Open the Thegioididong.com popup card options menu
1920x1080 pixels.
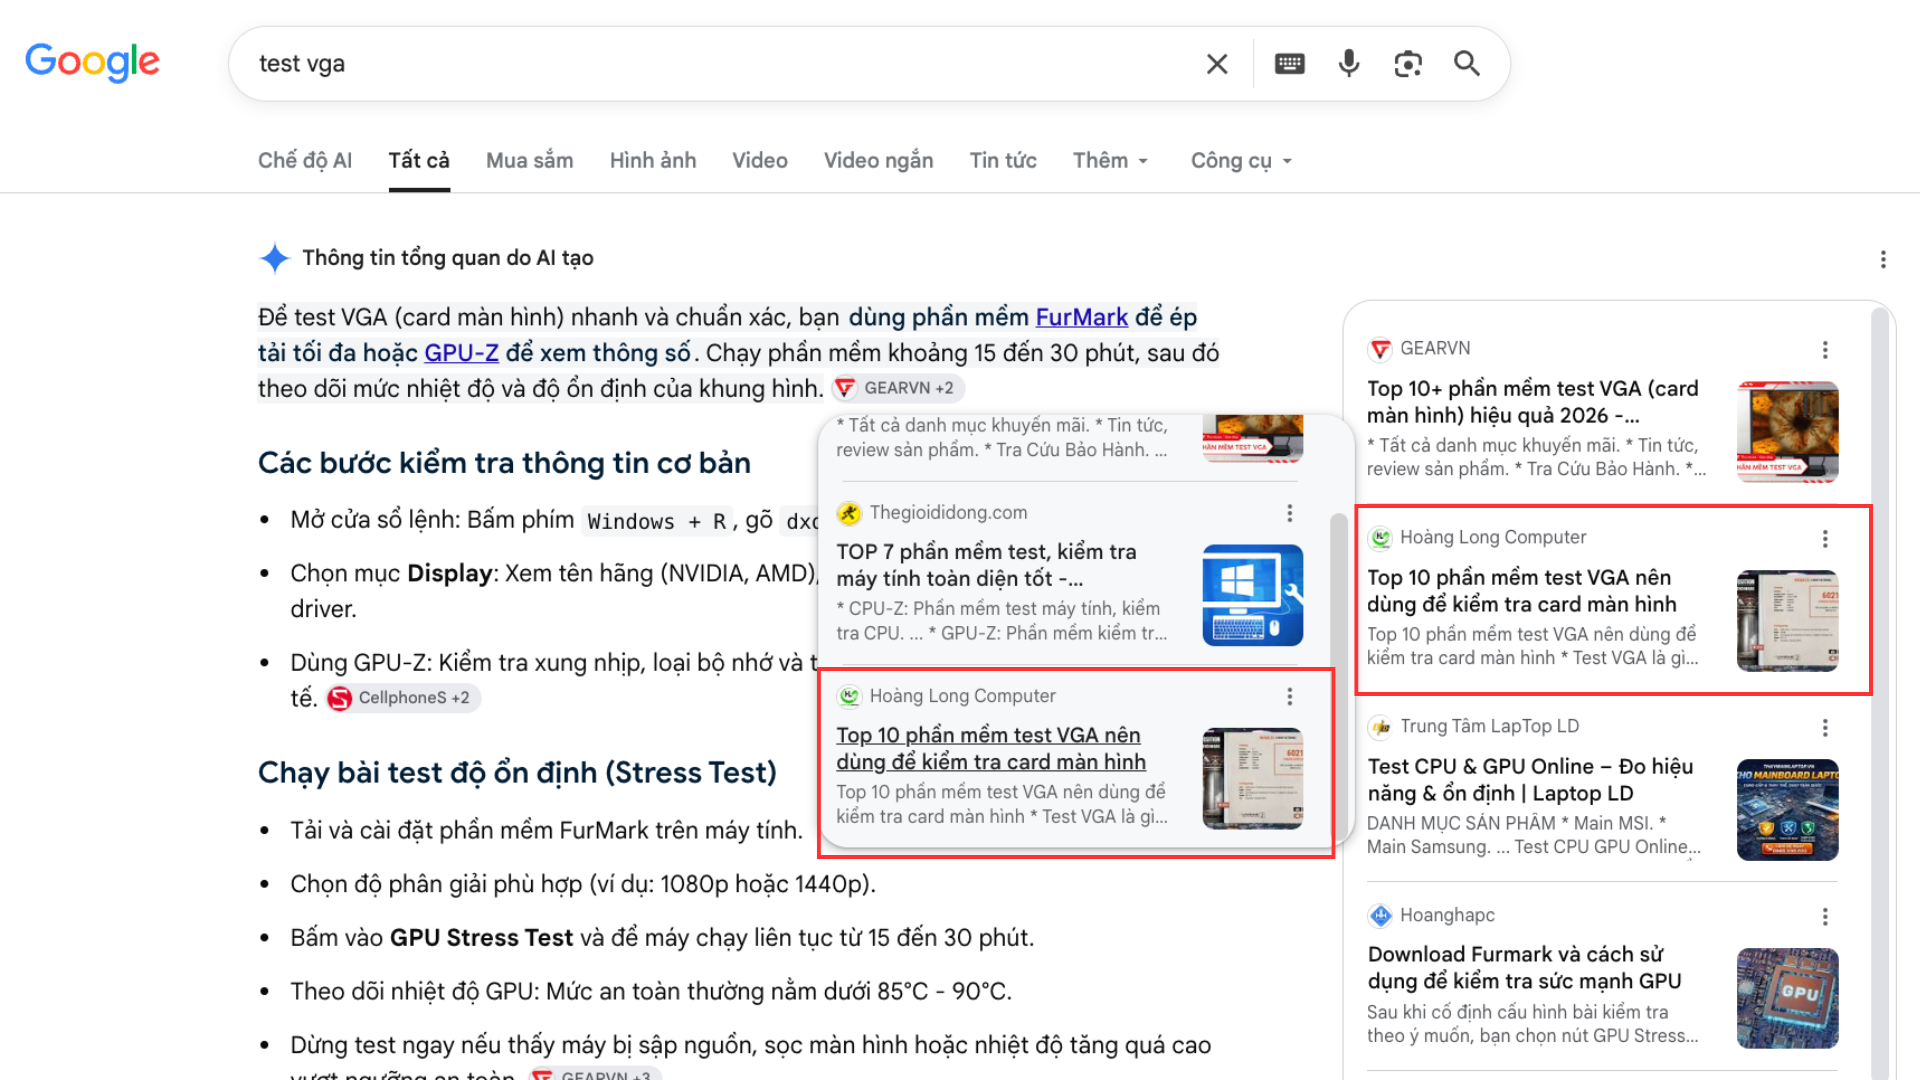(1290, 513)
